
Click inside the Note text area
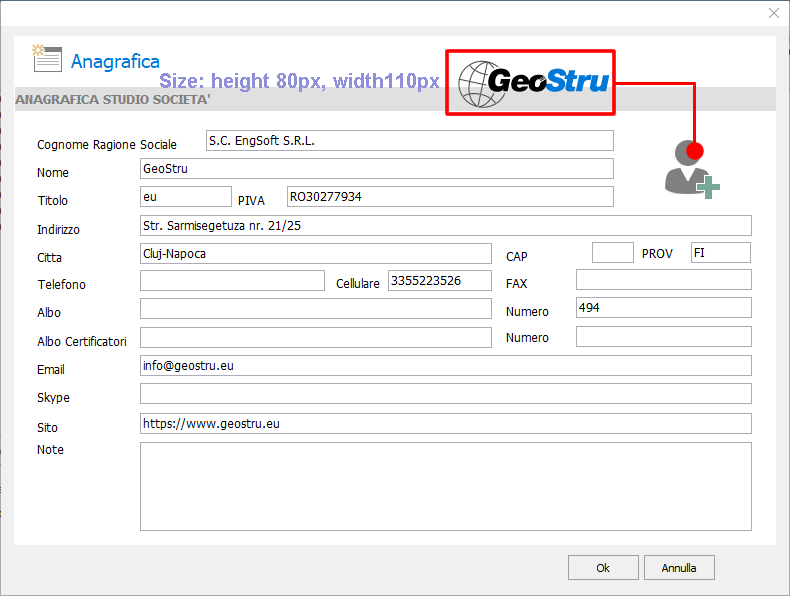point(445,487)
